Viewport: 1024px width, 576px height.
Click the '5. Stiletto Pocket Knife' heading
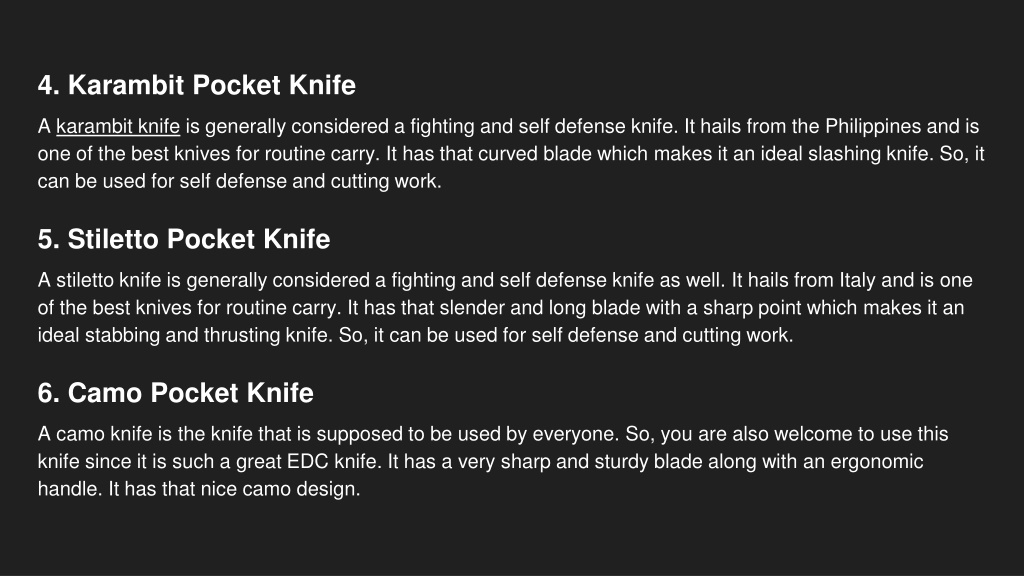point(184,239)
